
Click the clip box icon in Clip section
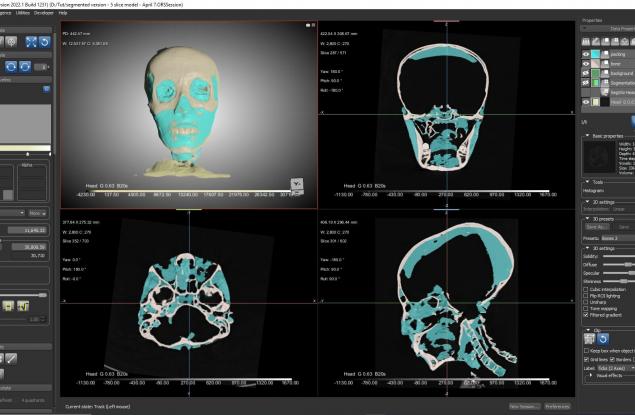(x=589, y=337)
